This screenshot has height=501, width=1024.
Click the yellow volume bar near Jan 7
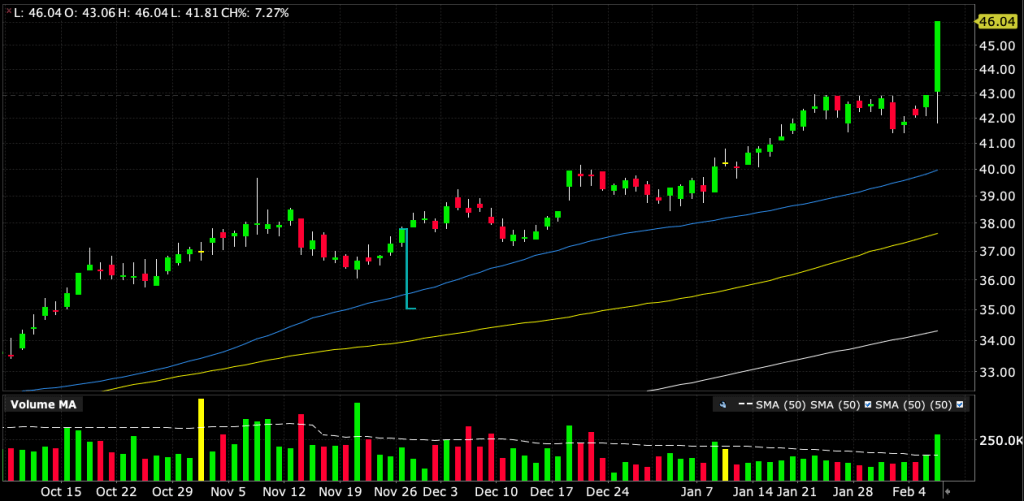point(725,464)
